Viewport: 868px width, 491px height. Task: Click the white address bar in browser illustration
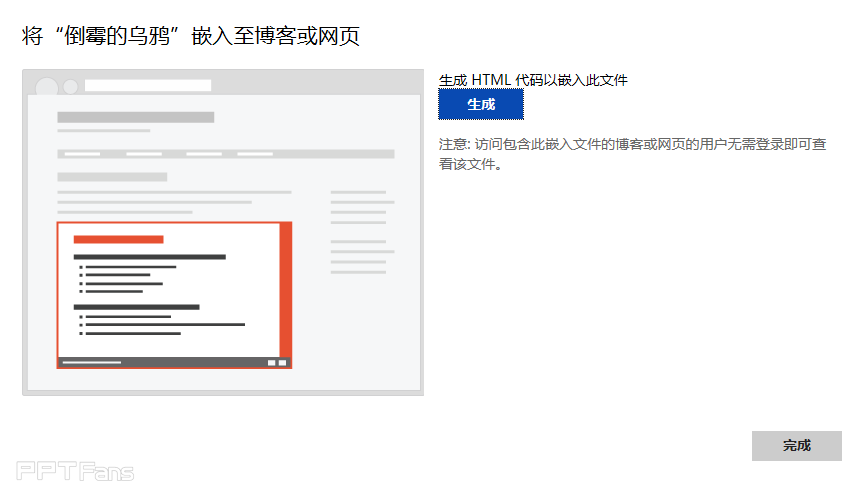click(x=147, y=85)
